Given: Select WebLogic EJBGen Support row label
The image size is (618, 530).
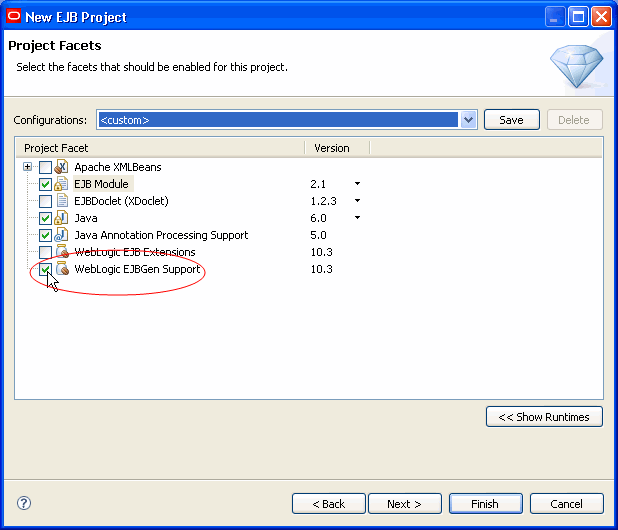Looking at the screenshot, I should 138,269.
